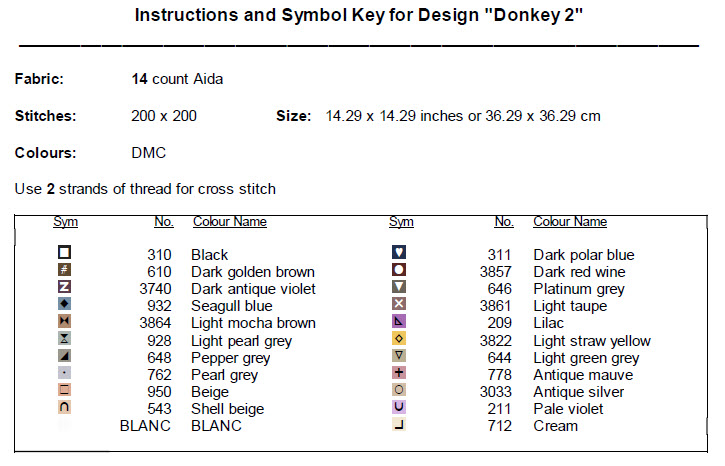Select the Dark polar blue symbol icon
Image resolution: width=725 pixels, height=466 pixels.
[x=399, y=254]
